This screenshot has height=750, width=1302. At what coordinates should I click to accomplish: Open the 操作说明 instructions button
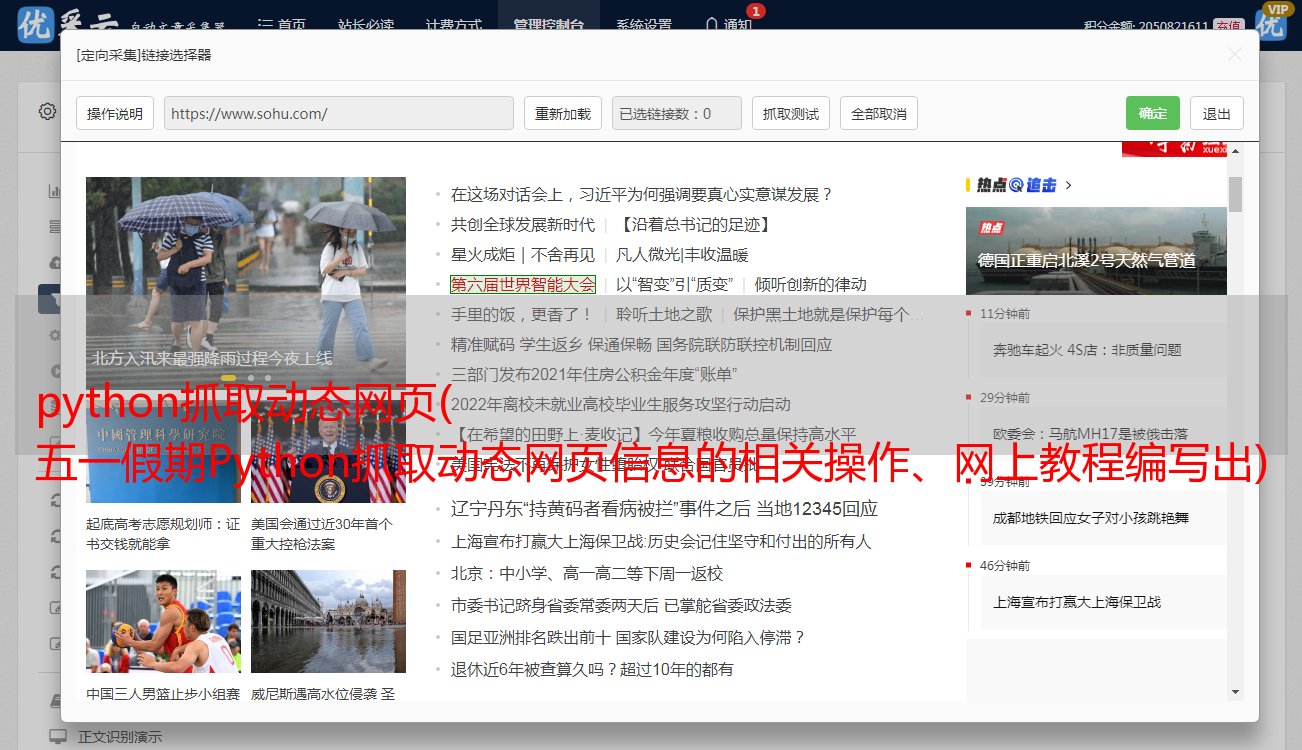click(x=115, y=113)
